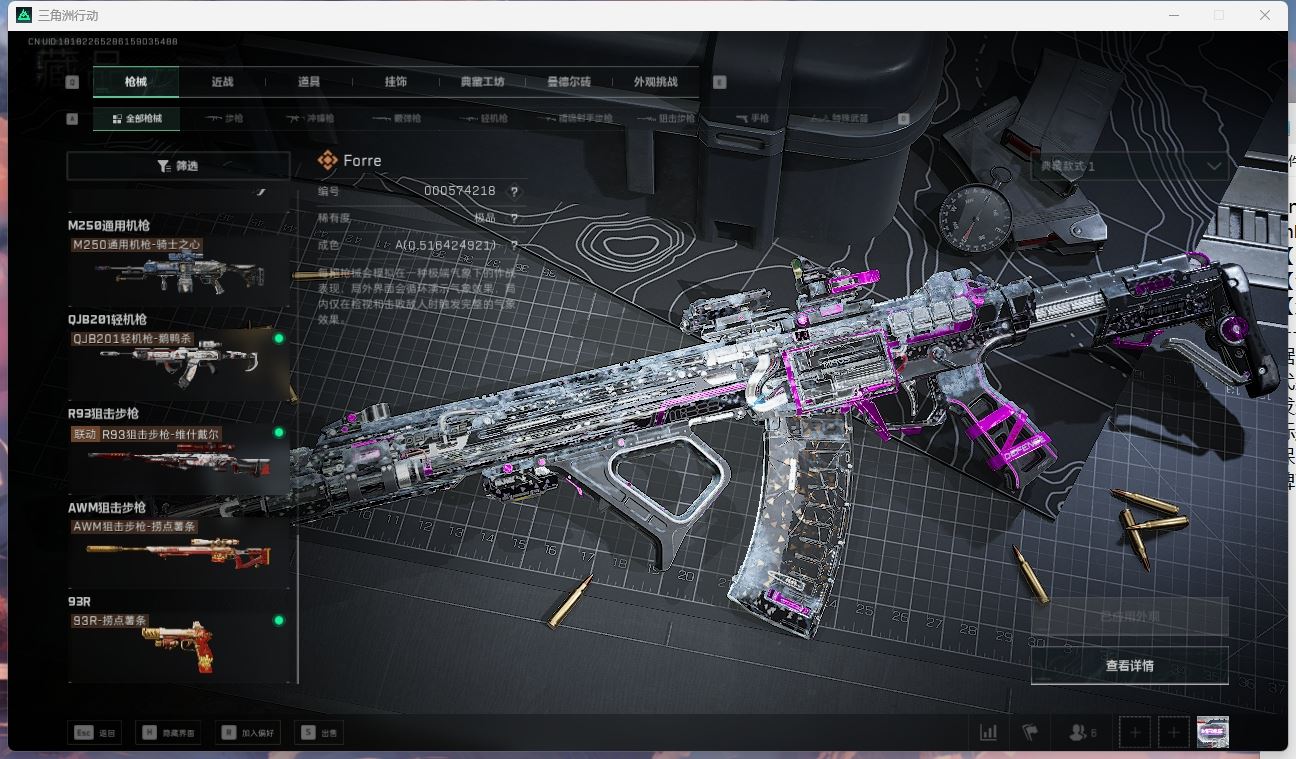Screen dimensions: 1296x759
Task: Click the 查看详情 button
Action: tap(1129, 666)
